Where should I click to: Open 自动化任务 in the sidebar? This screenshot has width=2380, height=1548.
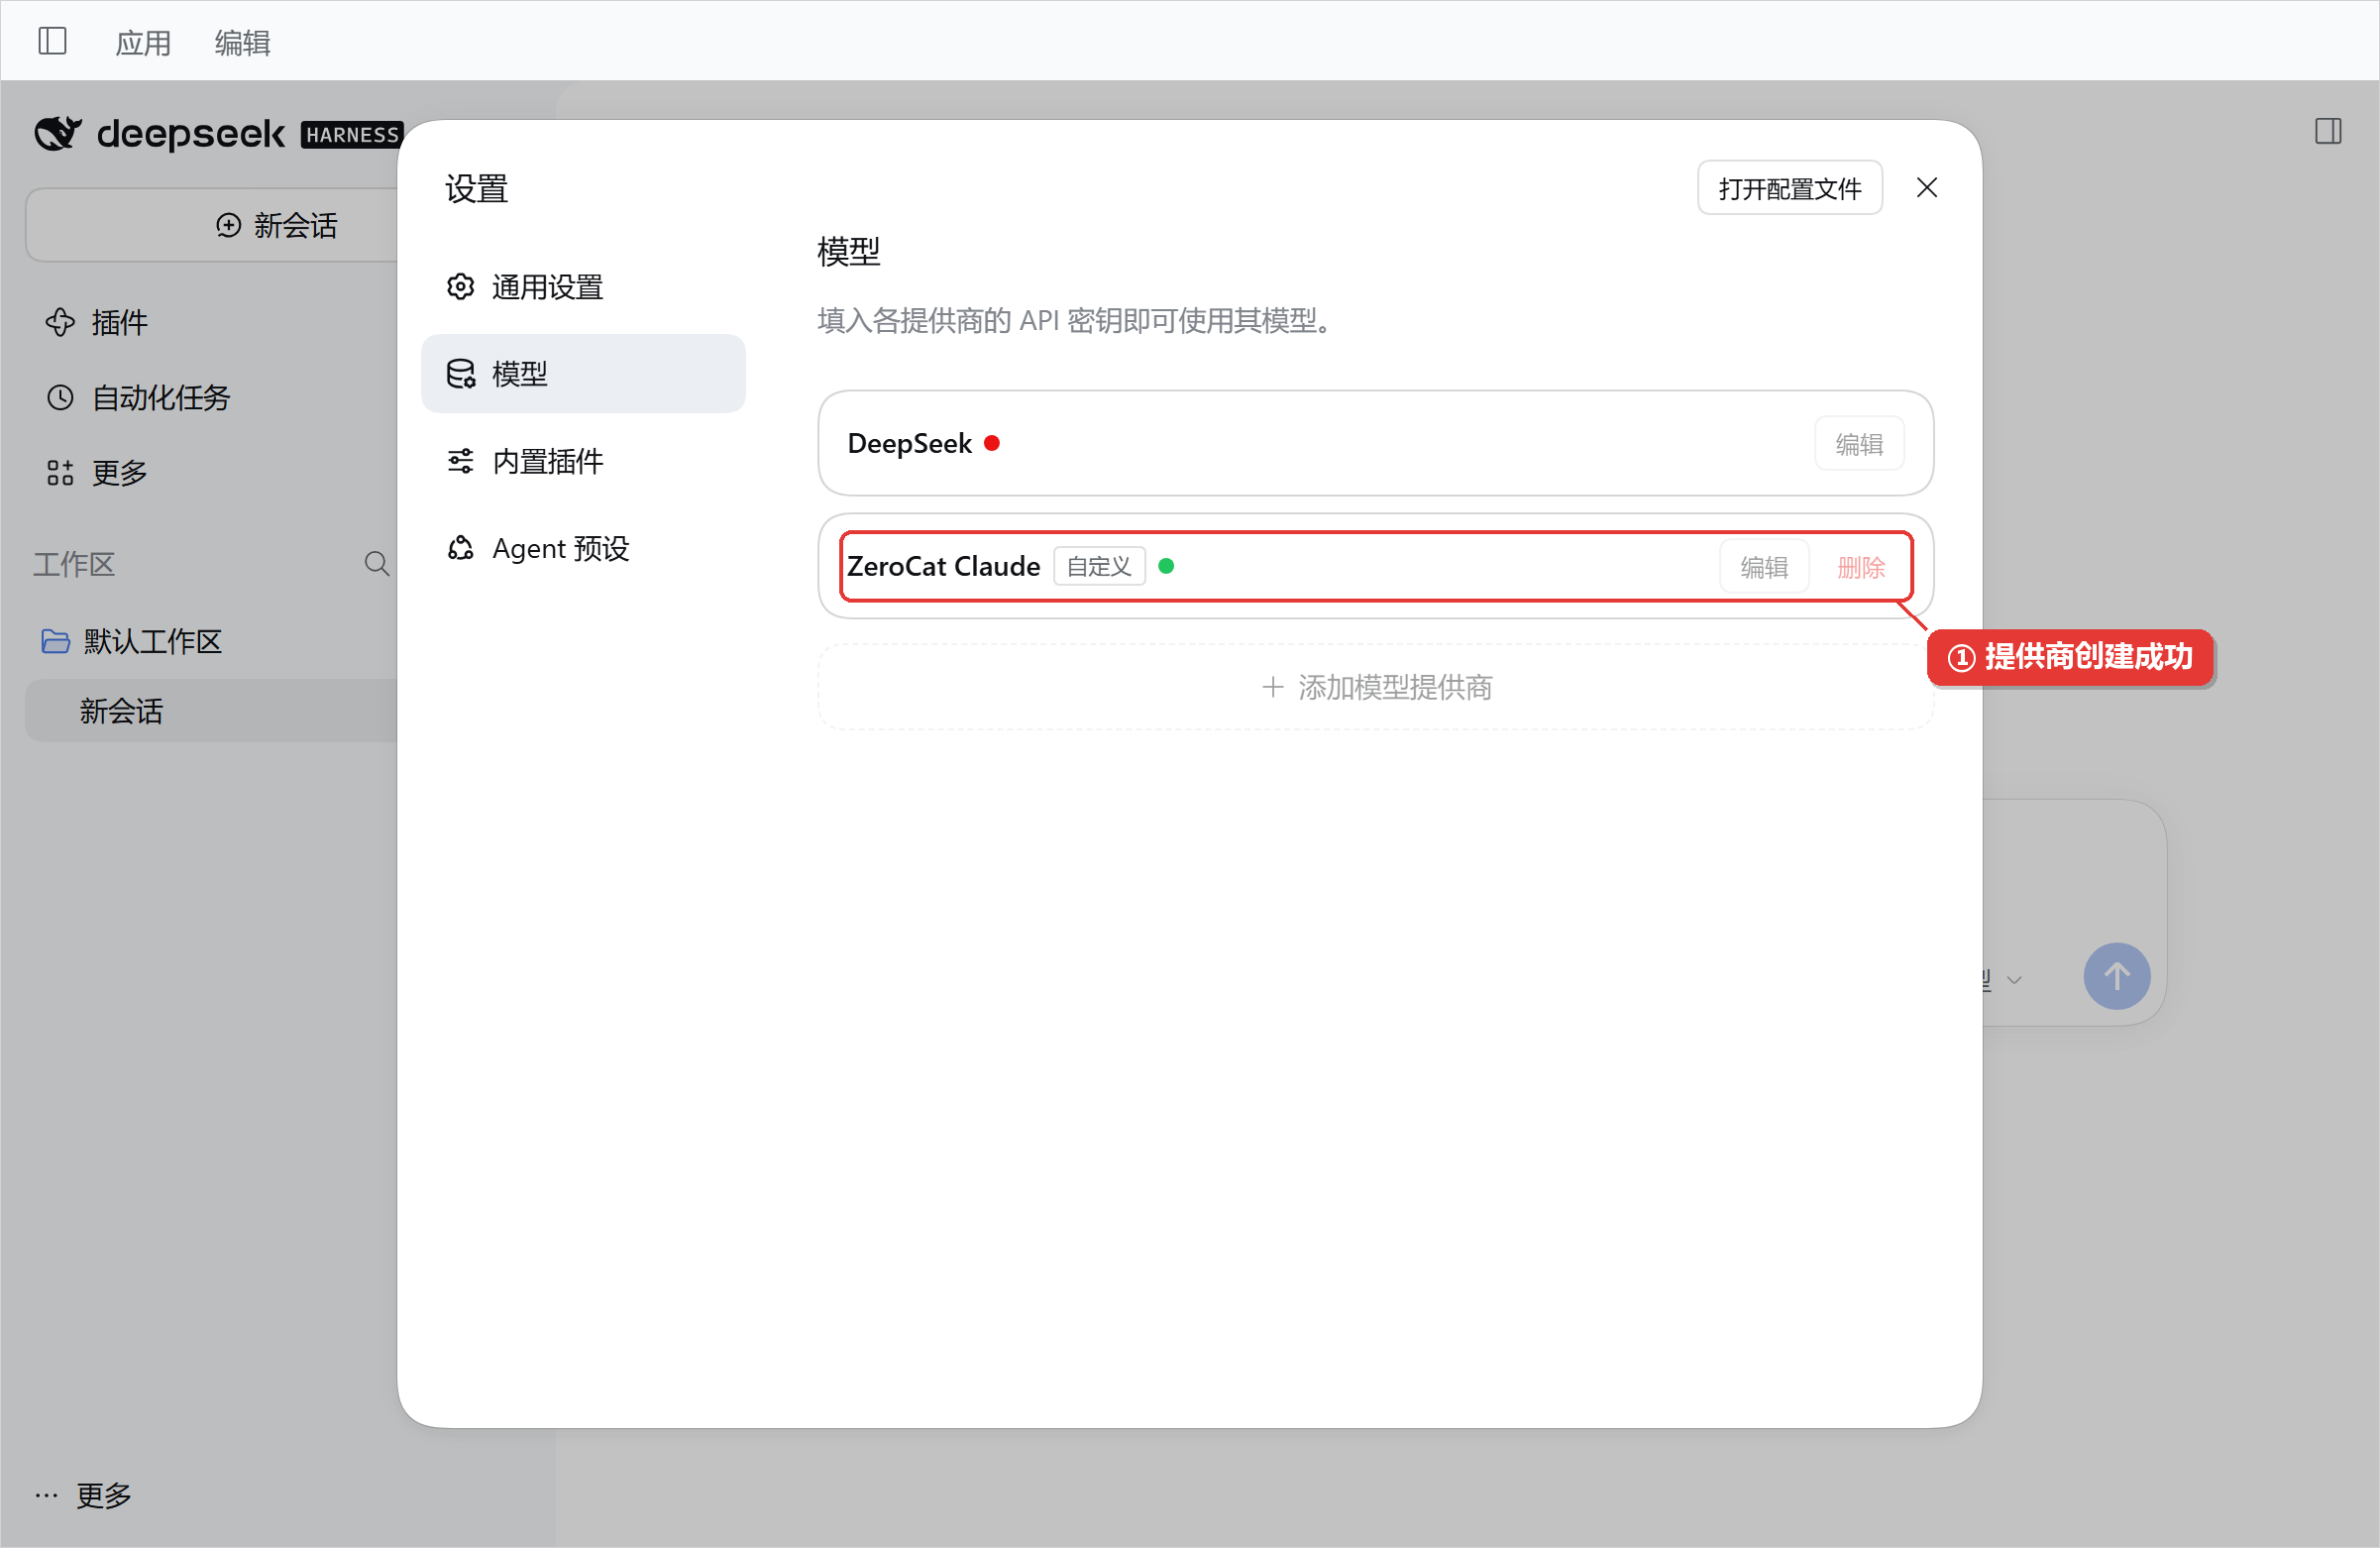pos(138,397)
